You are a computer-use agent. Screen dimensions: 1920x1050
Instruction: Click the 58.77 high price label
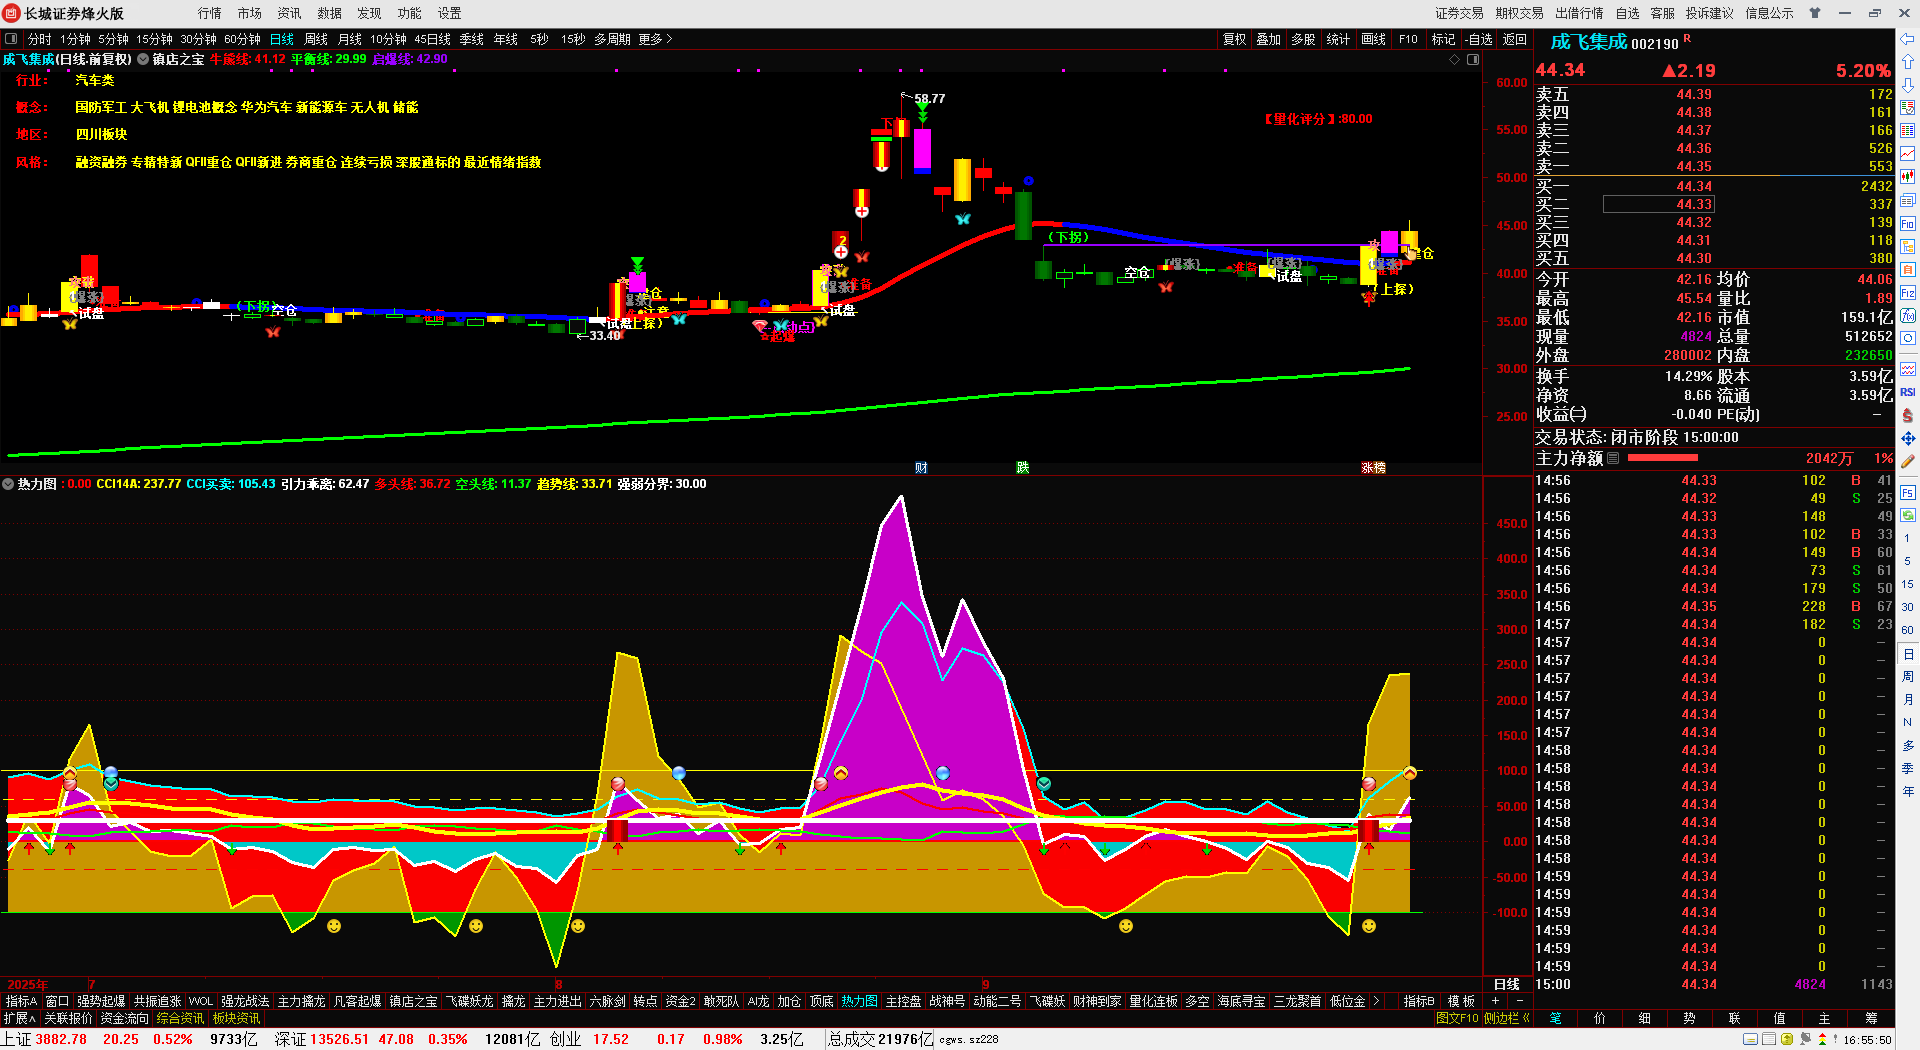tap(930, 99)
